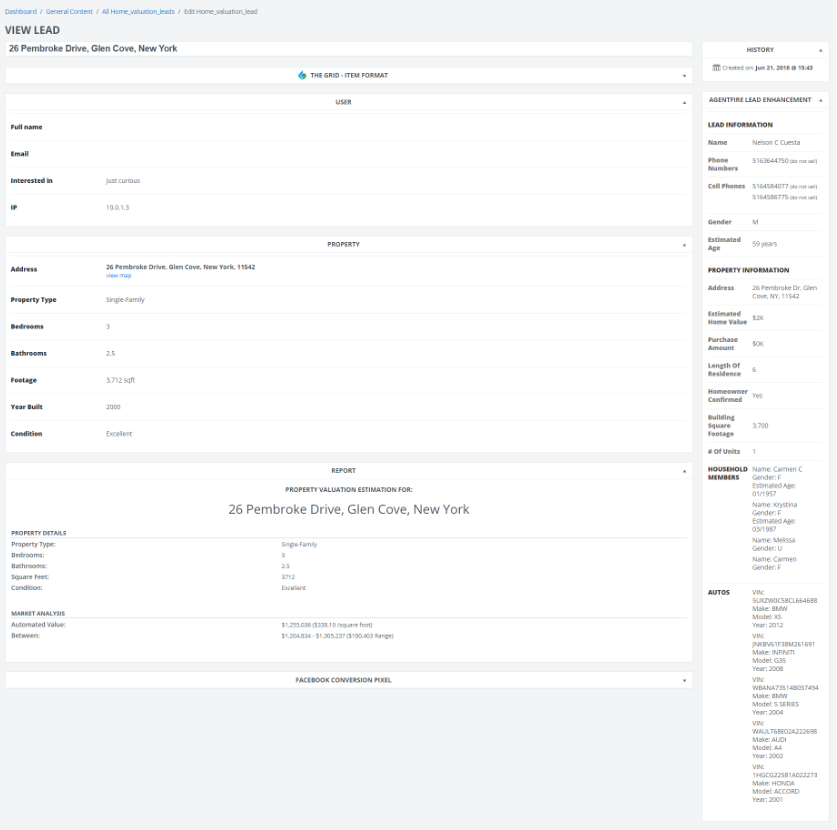The height and width of the screenshot is (830, 837).
Task: Click the calendar icon in History panel
Action: coord(716,68)
